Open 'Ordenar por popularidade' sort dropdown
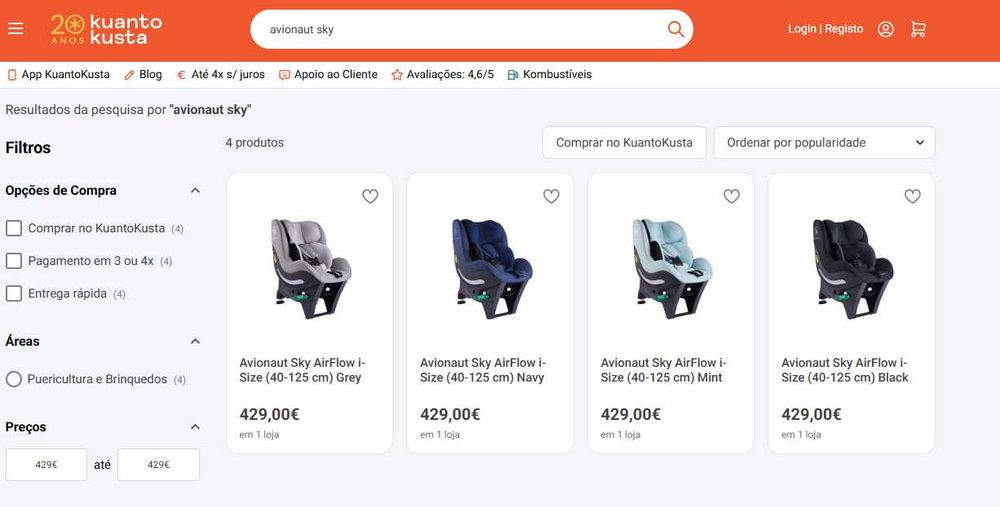 point(824,143)
